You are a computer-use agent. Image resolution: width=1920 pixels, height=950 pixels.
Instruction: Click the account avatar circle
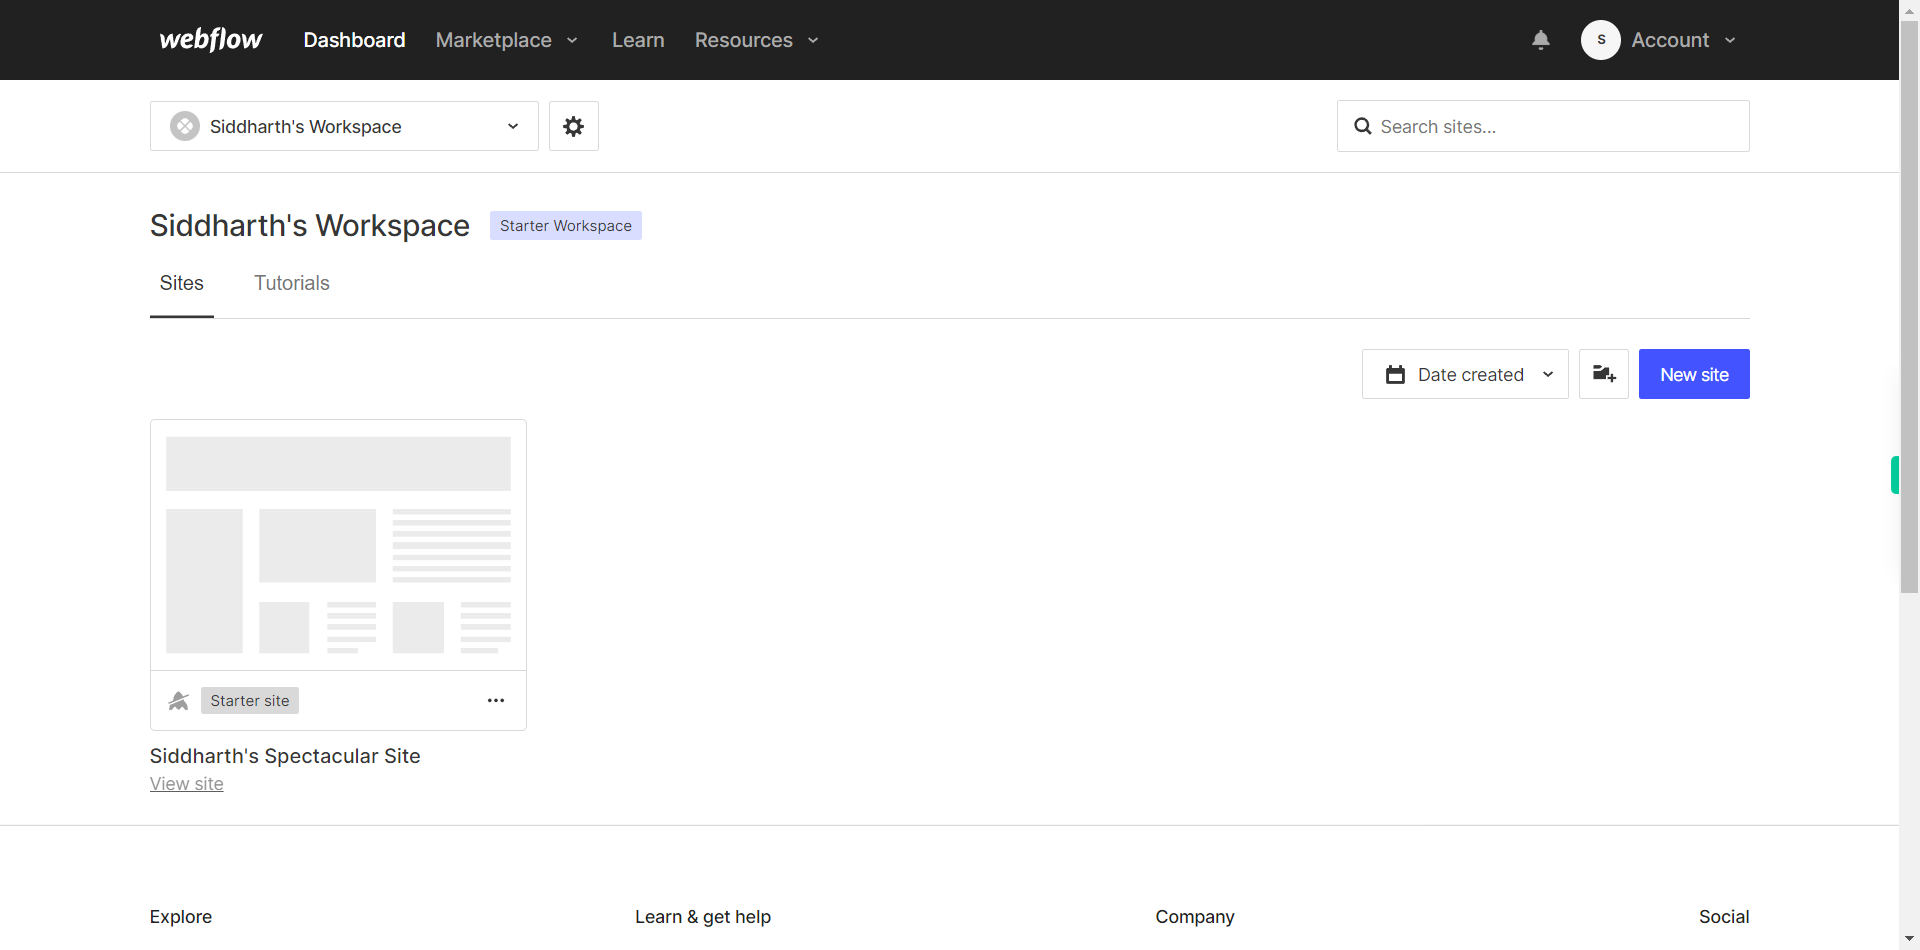1601,40
